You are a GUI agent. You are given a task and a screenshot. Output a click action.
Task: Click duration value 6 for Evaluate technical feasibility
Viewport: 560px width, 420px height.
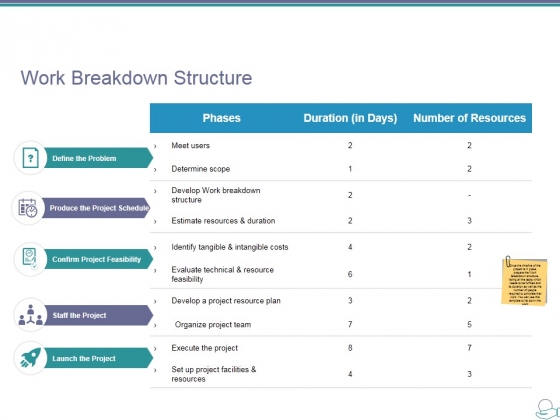coord(350,274)
